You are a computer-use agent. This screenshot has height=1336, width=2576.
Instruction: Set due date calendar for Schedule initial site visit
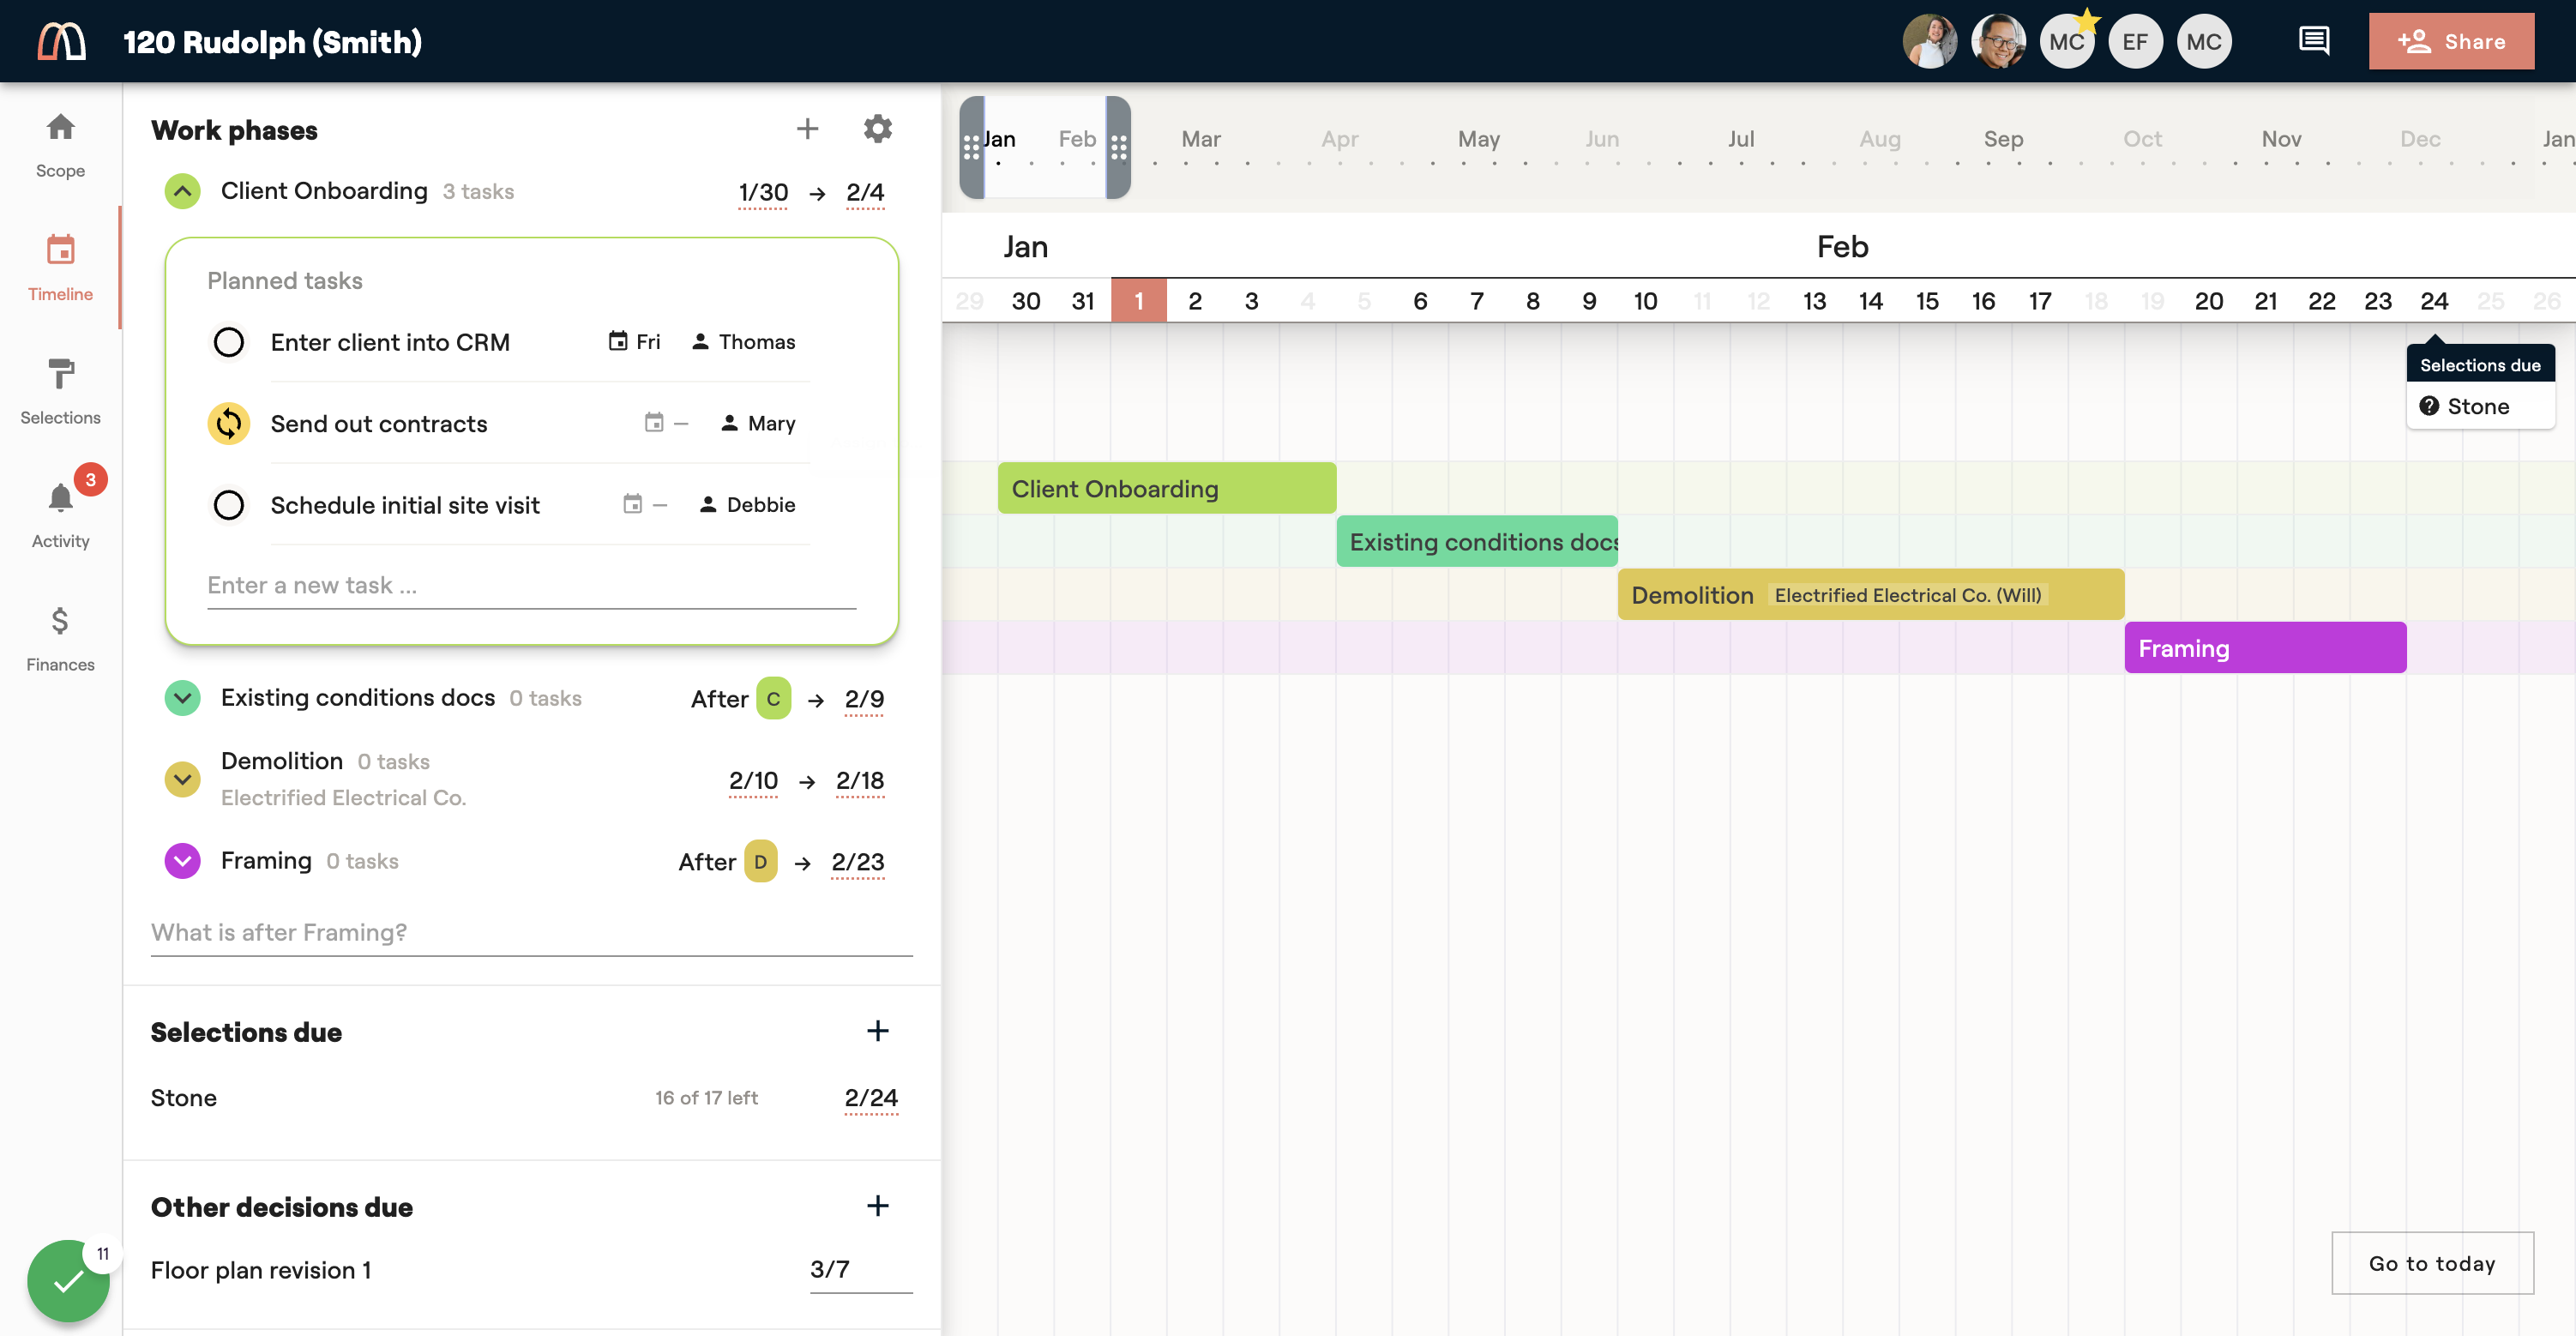pos(645,504)
